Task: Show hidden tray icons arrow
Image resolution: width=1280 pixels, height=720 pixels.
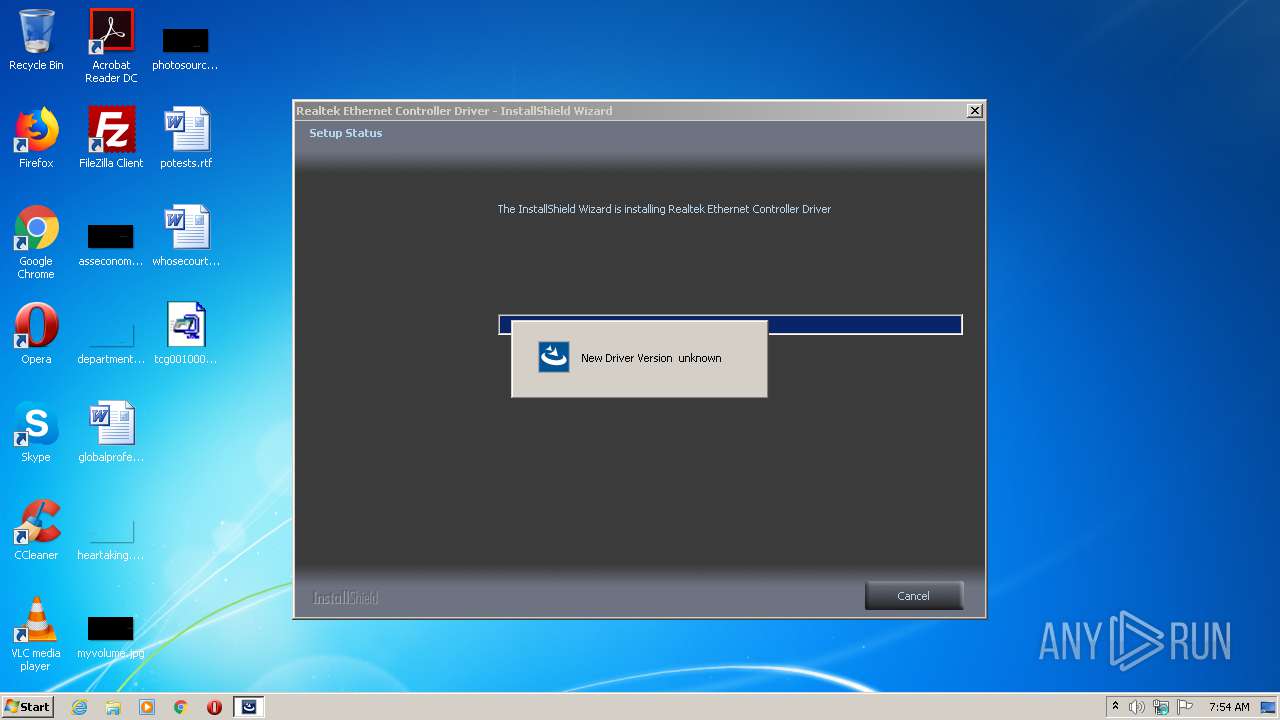Action: point(1115,707)
